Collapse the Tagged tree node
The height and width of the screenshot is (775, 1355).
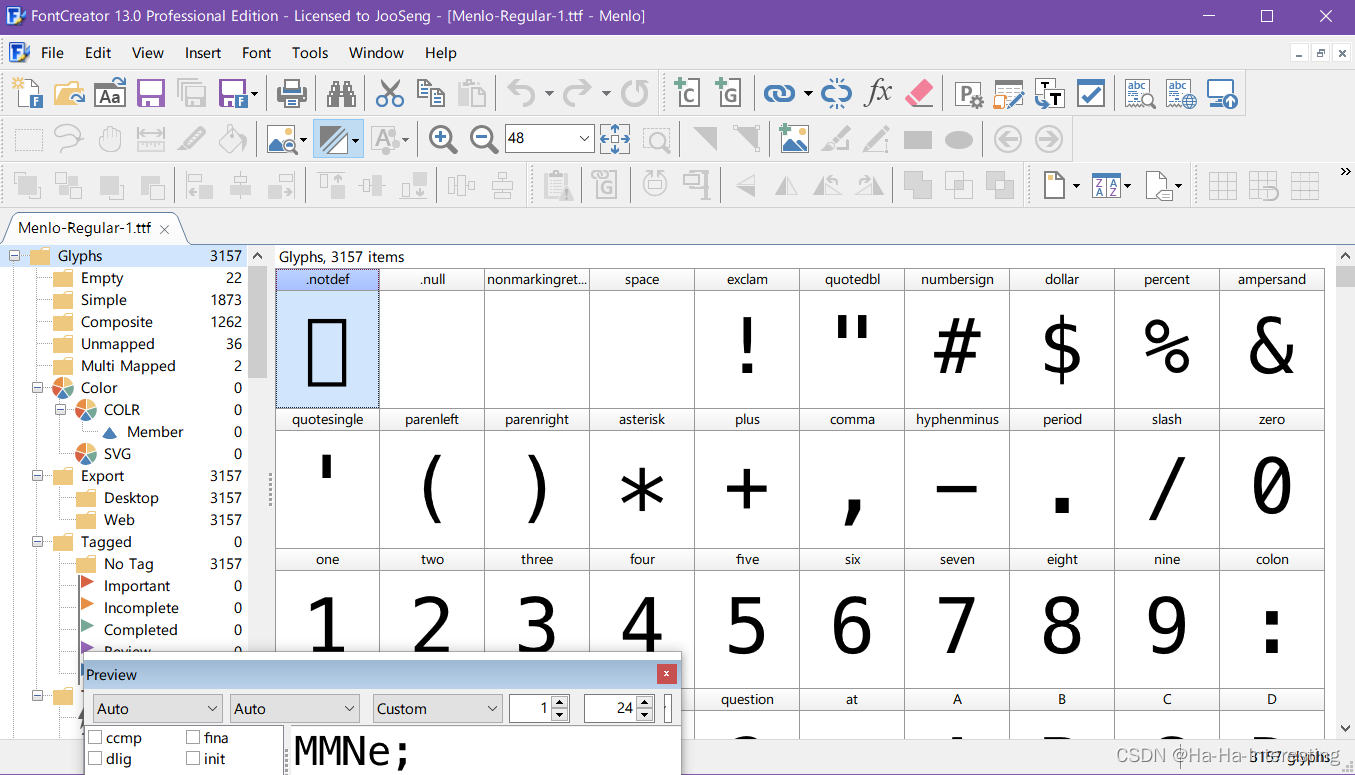[38, 542]
